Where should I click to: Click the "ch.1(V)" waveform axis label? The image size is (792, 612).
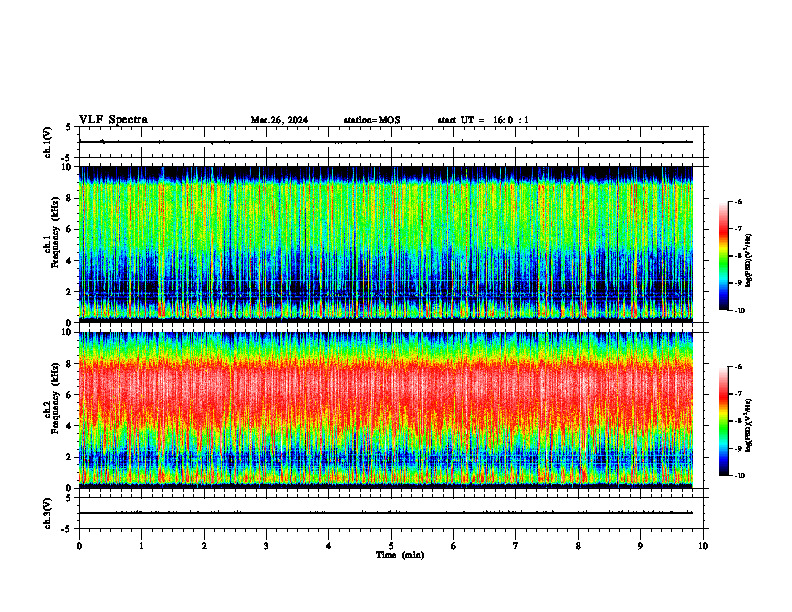click(x=47, y=142)
